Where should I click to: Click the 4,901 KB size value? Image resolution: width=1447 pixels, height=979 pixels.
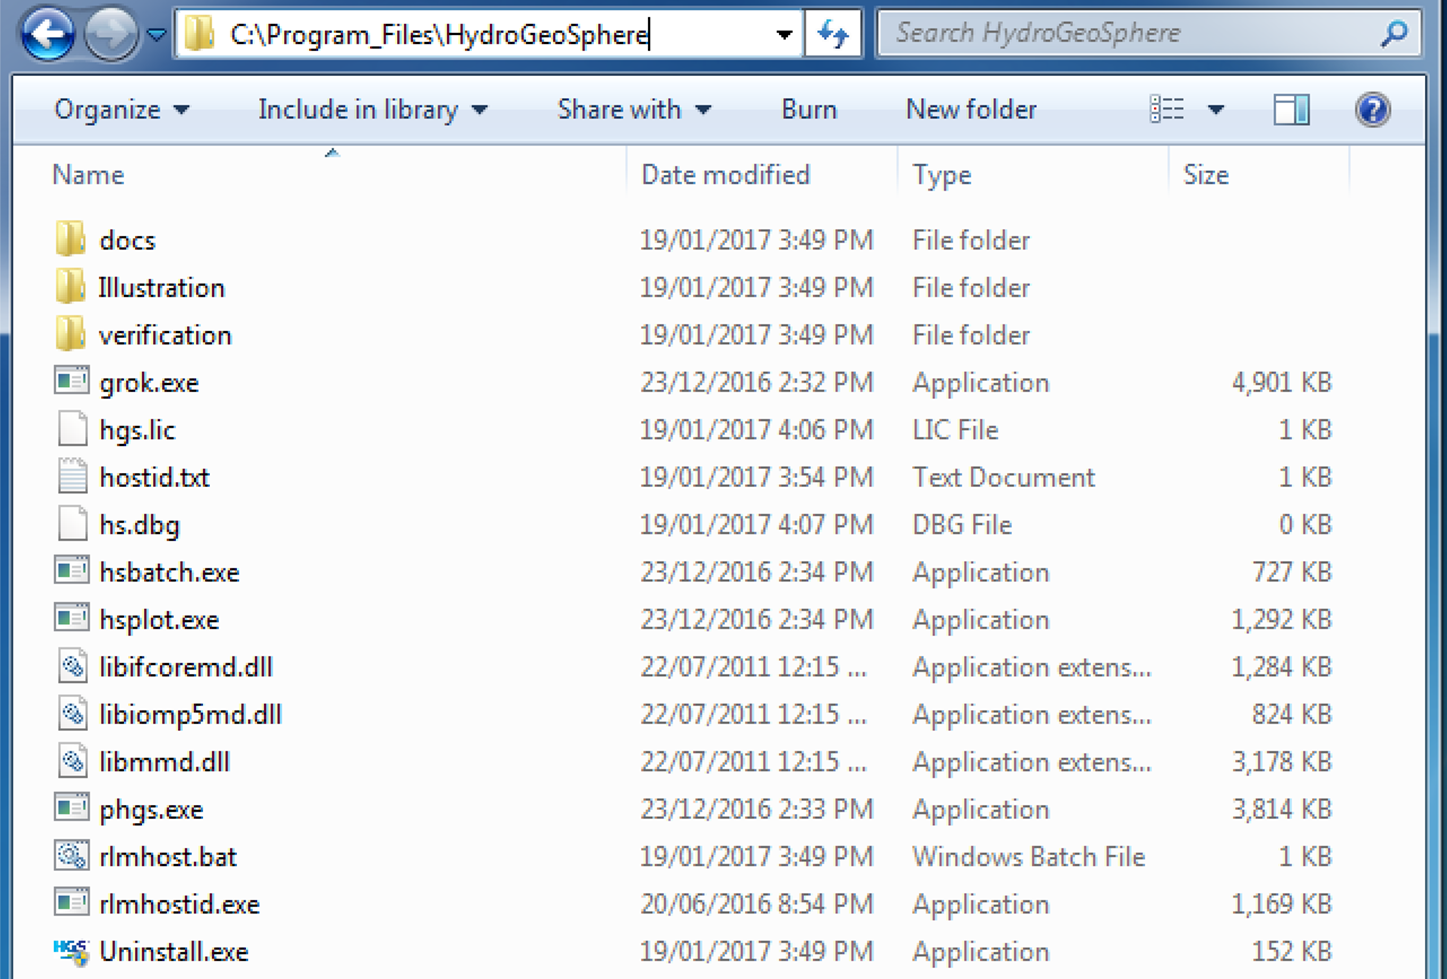pos(1281,382)
